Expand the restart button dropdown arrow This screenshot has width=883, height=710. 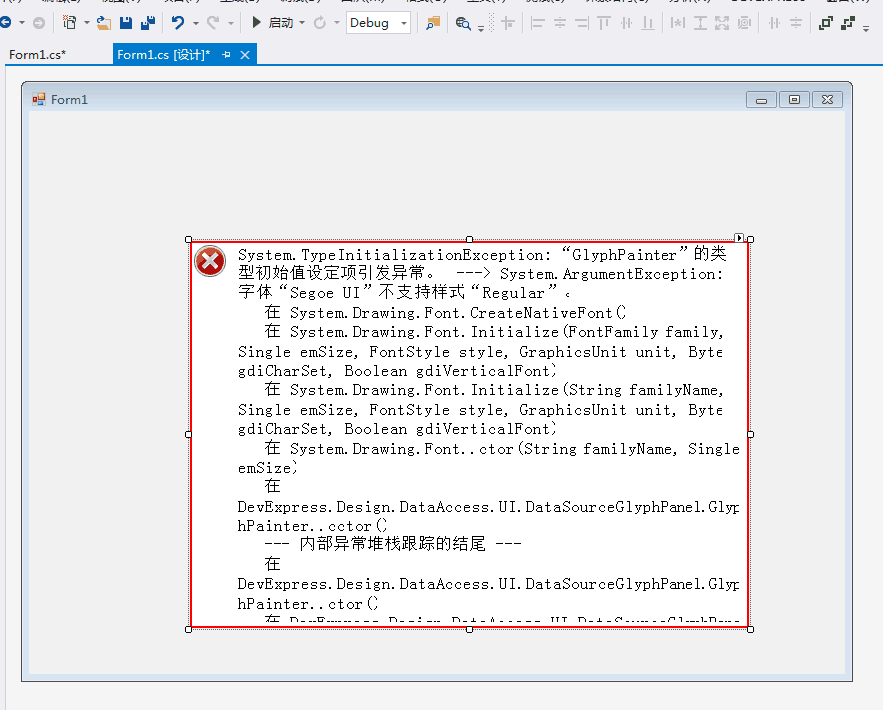(337, 23)
